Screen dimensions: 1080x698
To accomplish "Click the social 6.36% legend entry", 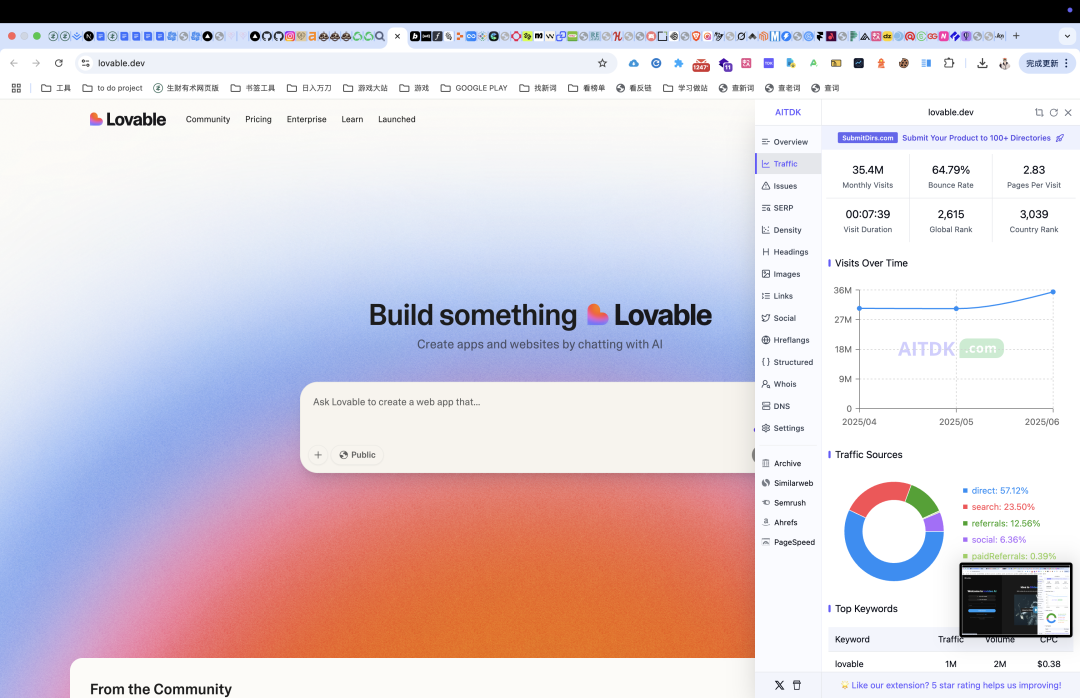I will click(x=995, y=540).
